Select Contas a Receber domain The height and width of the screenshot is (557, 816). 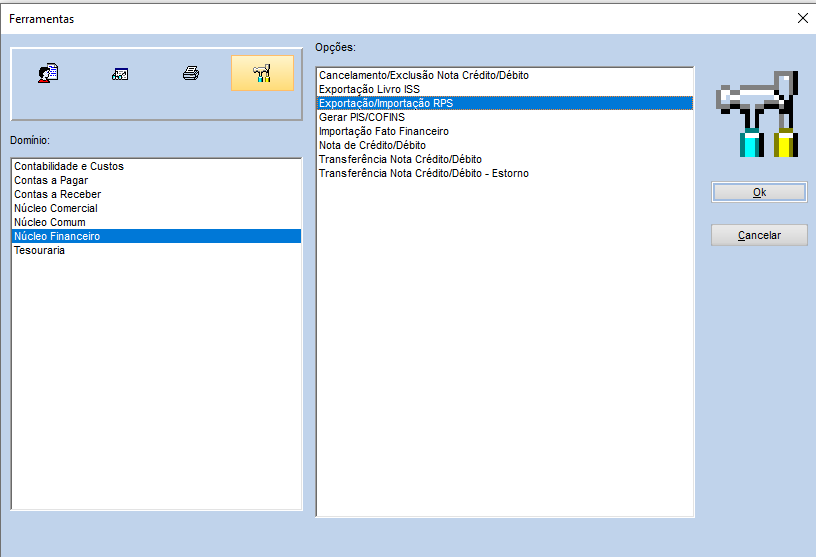(x=58, y=194)
